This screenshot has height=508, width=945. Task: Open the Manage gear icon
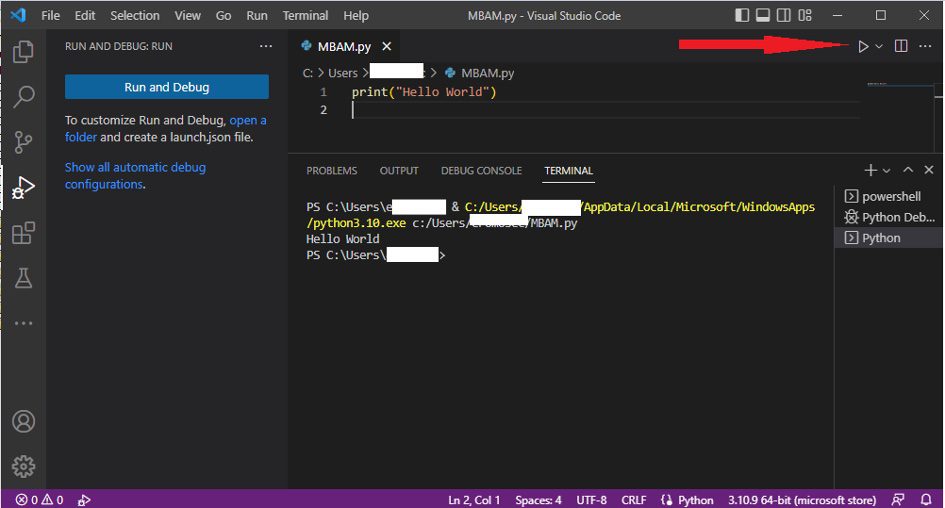[24, 466]
